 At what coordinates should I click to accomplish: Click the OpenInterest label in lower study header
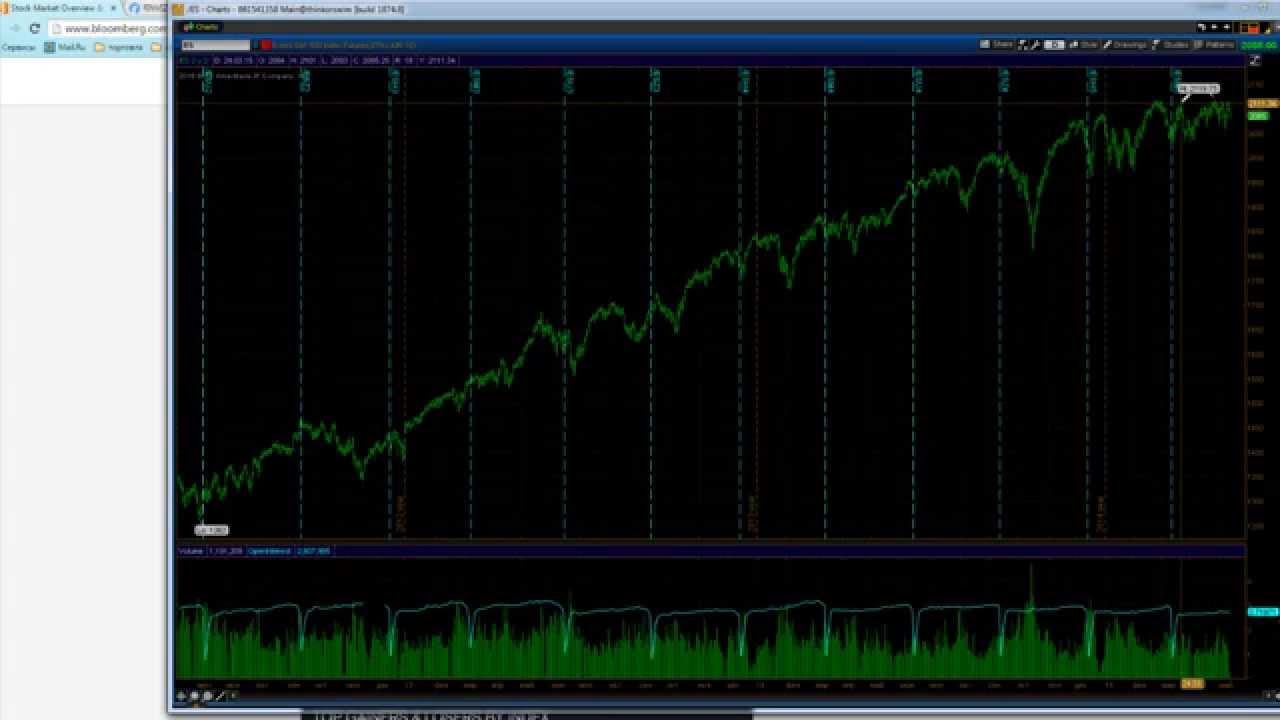coord(269,551)
